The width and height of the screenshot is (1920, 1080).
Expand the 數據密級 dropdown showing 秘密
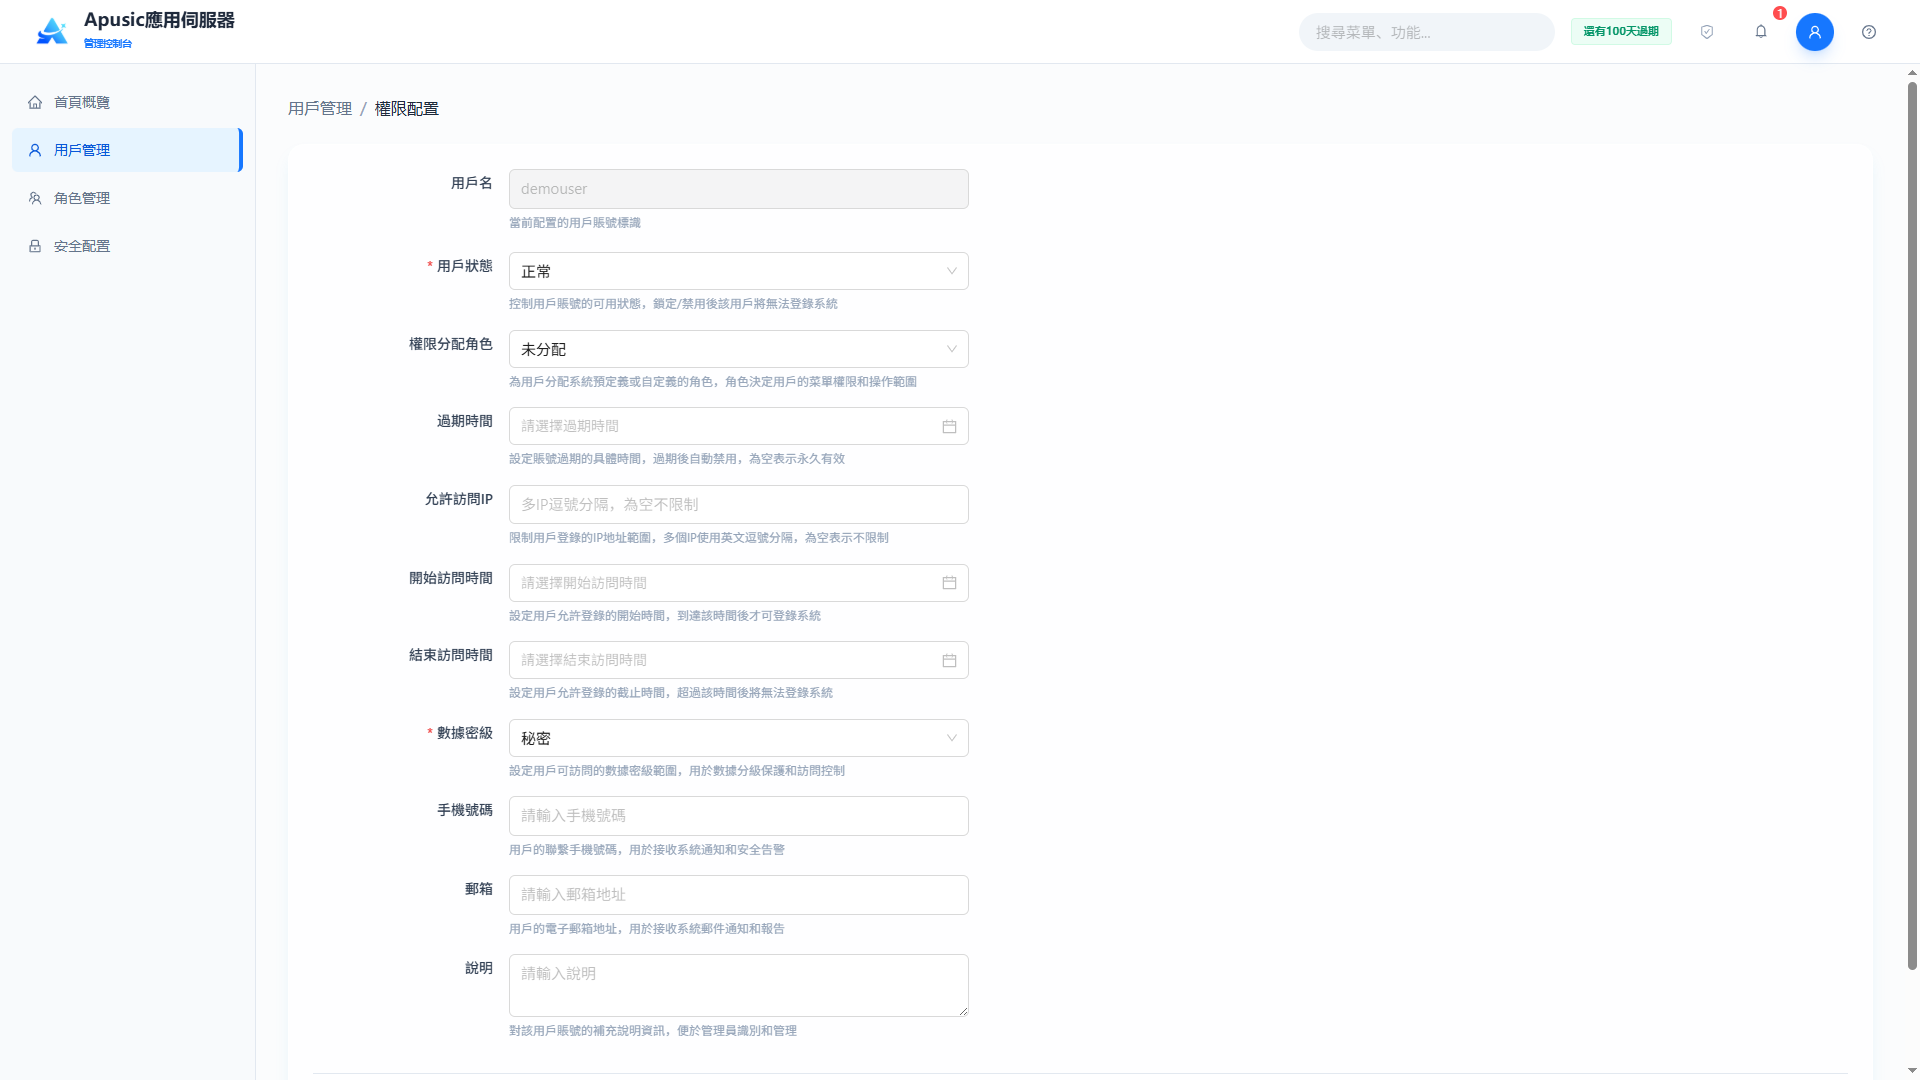click(738, 738)
